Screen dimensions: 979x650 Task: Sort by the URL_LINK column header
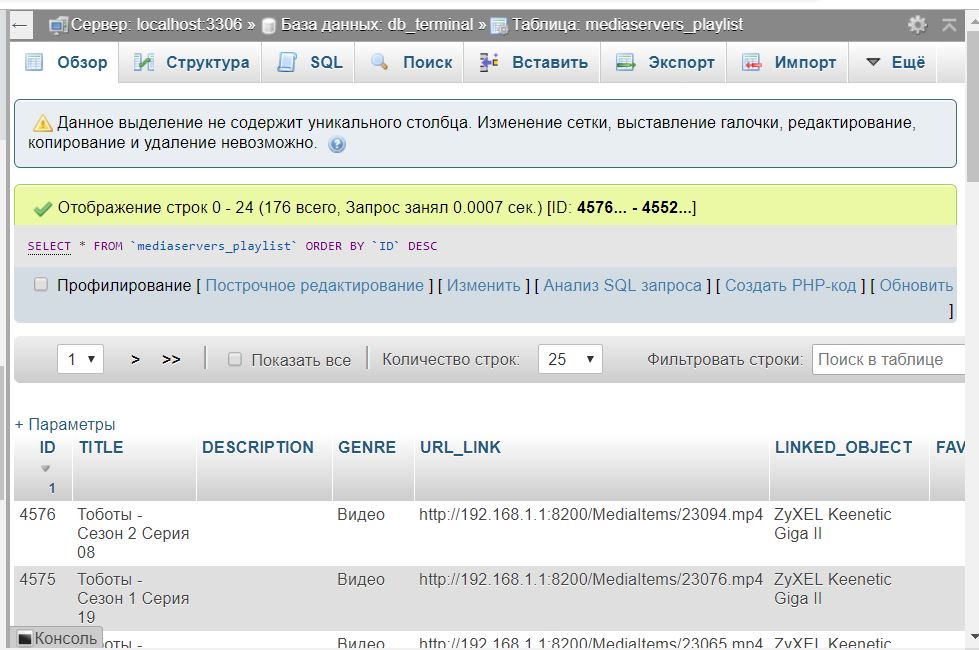[x=460, y=447]
